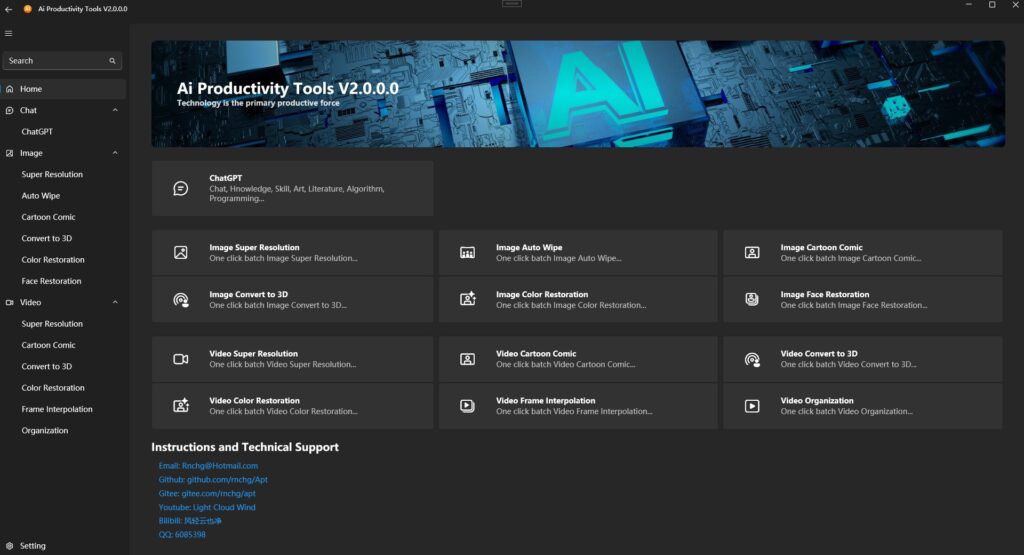The width and height of the screenshot is (1024, 555).
Task: Click the Youtube Light Cloud Wind link
Action: pos(207,507)
